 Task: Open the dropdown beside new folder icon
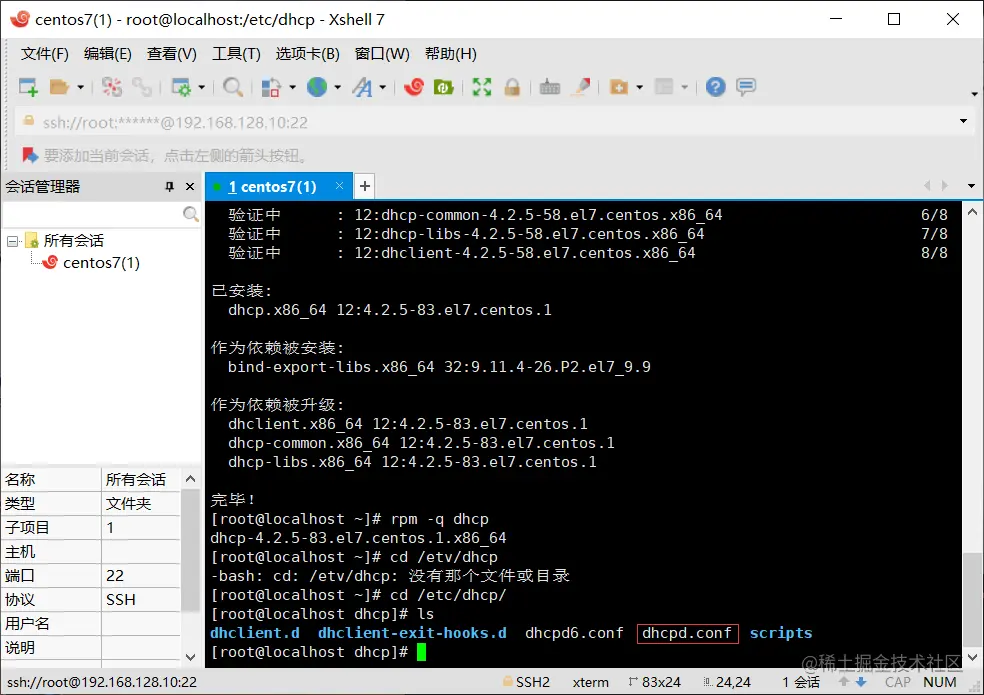pos(639,87)
